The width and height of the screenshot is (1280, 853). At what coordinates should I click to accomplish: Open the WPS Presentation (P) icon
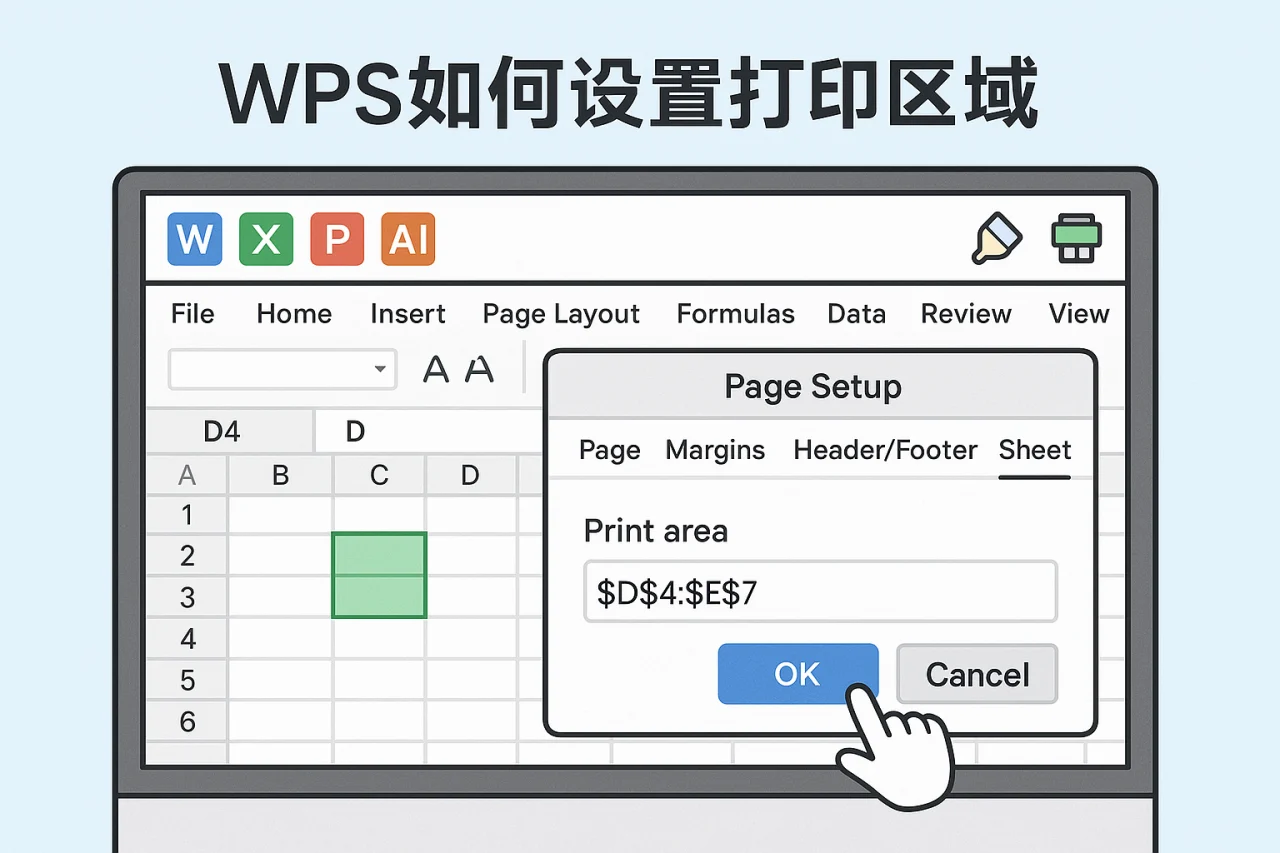(x=336, y=238)
